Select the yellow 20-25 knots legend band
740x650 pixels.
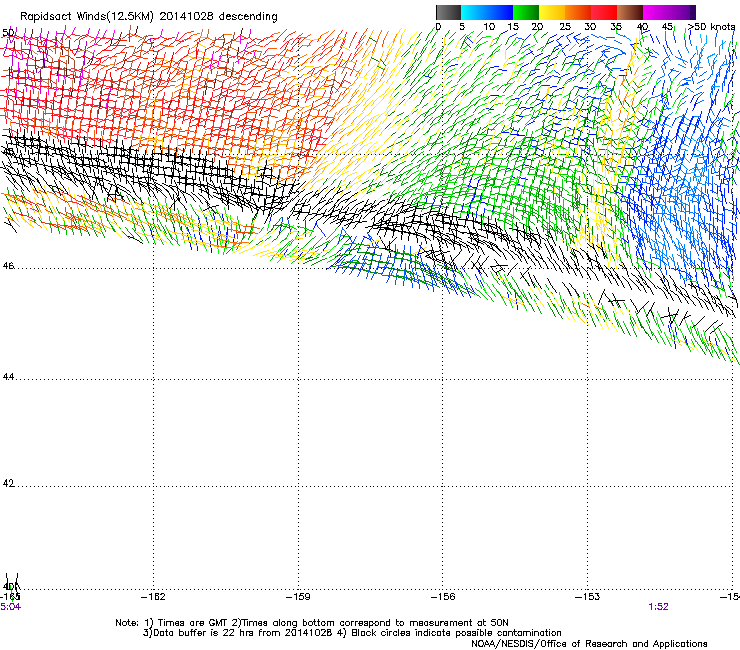552,12
